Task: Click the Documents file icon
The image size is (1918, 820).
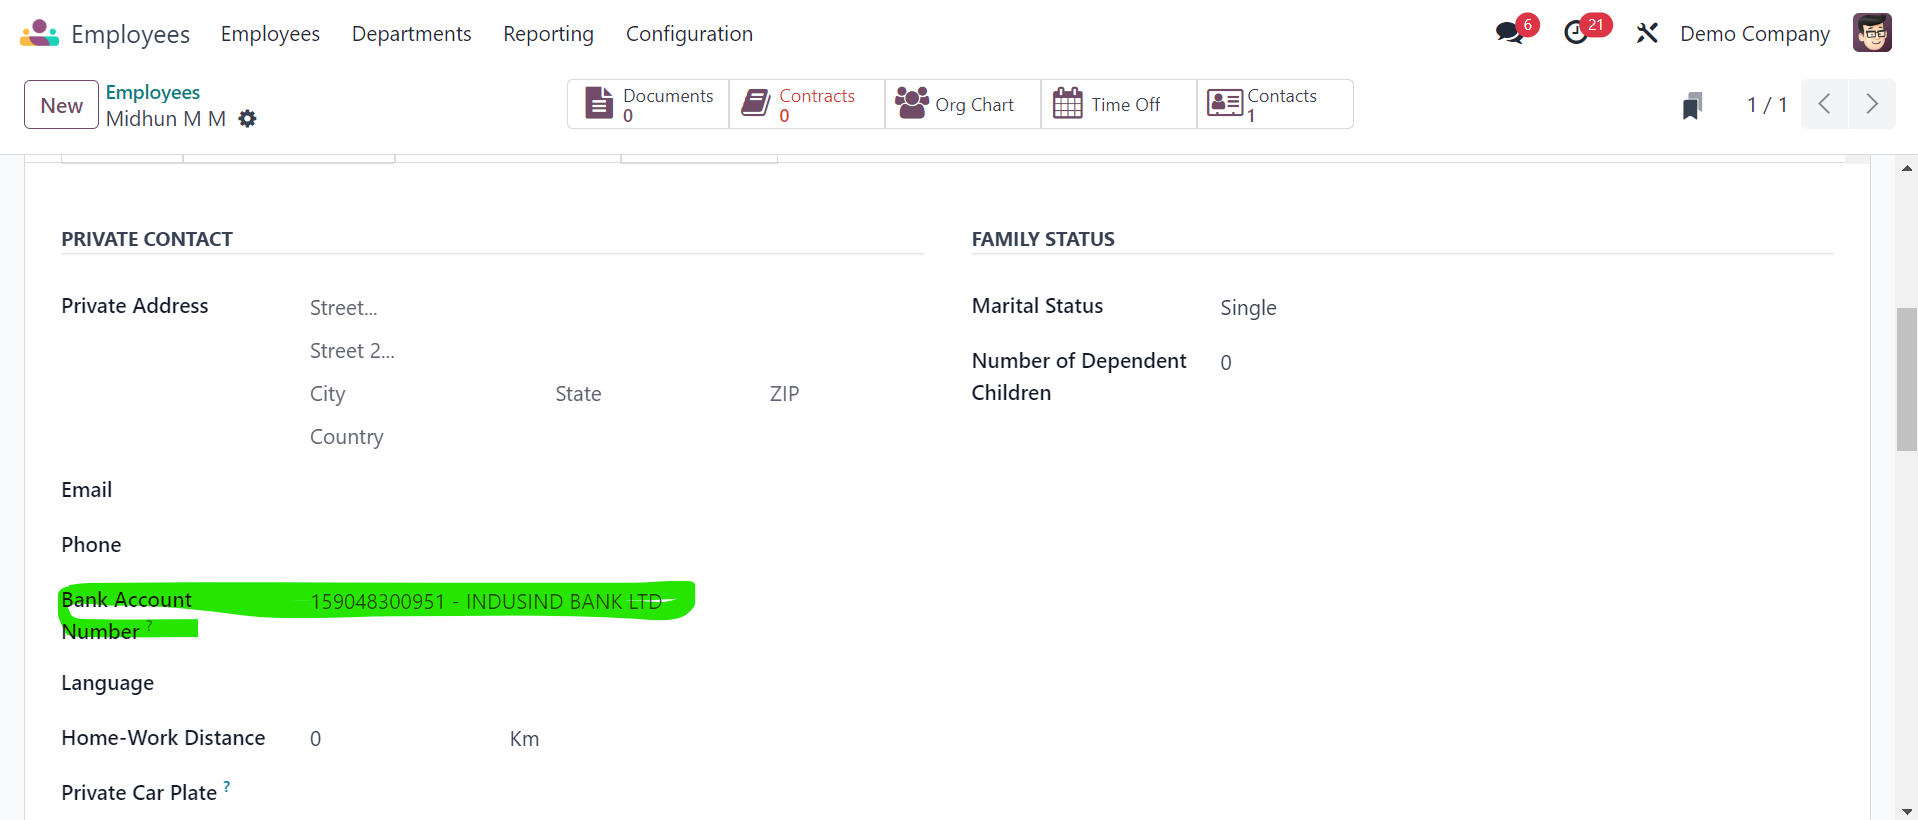Action: point(599,104)
